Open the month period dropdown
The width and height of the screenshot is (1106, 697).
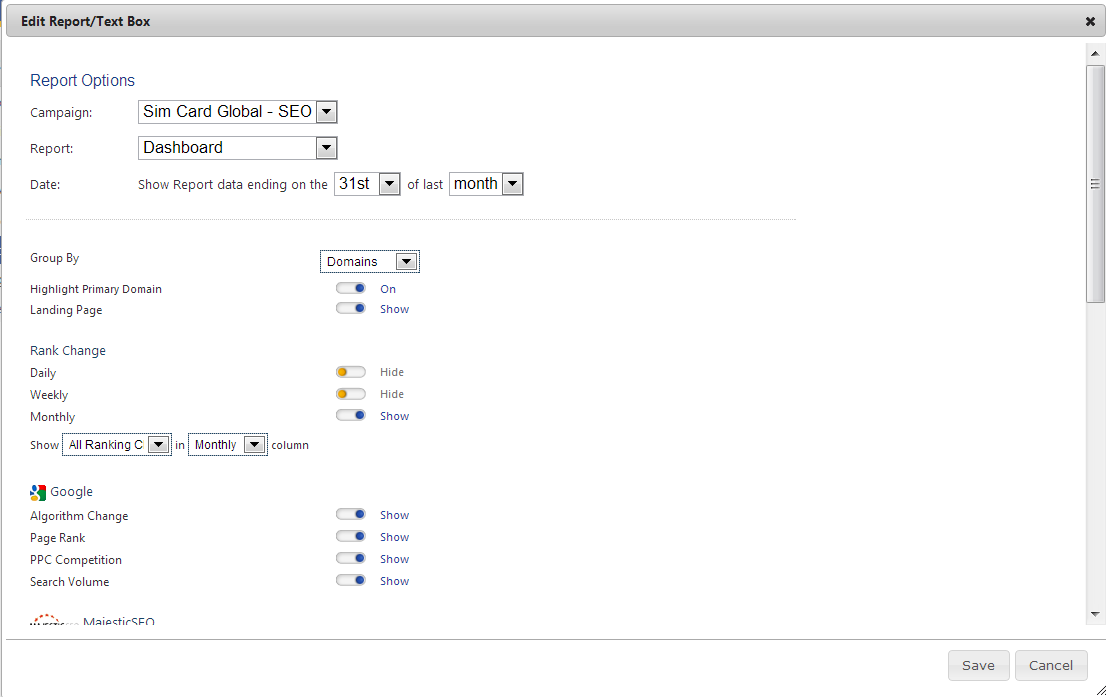coord(486,184)
